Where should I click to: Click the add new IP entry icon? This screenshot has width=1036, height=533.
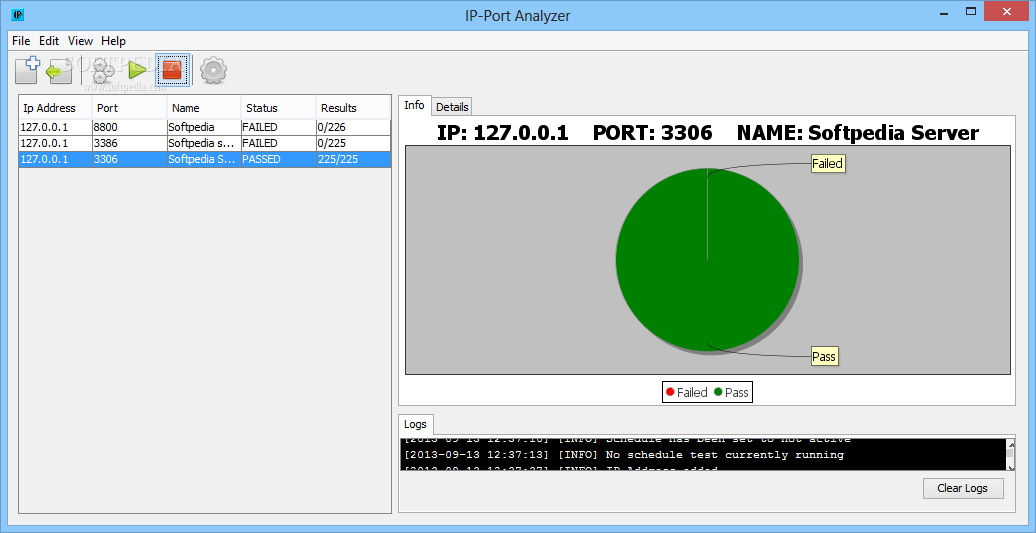click(x=28, y=70)
